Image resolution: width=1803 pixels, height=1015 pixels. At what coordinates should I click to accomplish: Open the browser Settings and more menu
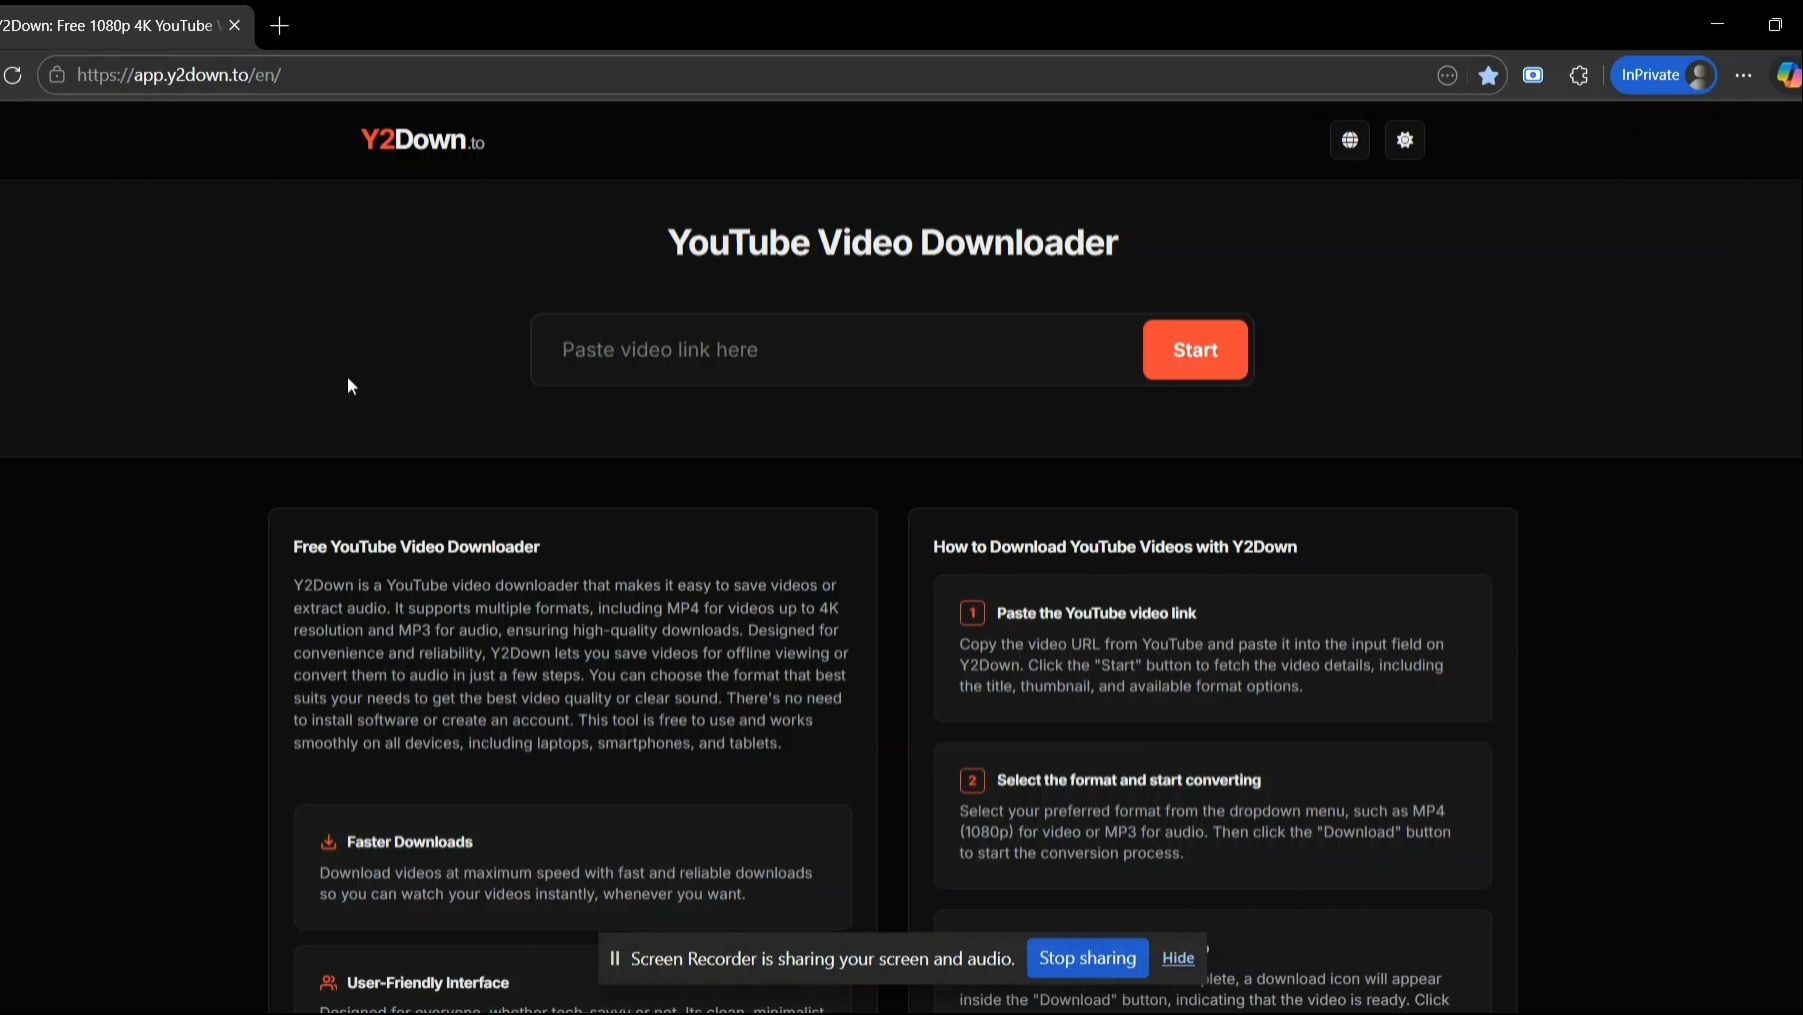[1743, 76]
